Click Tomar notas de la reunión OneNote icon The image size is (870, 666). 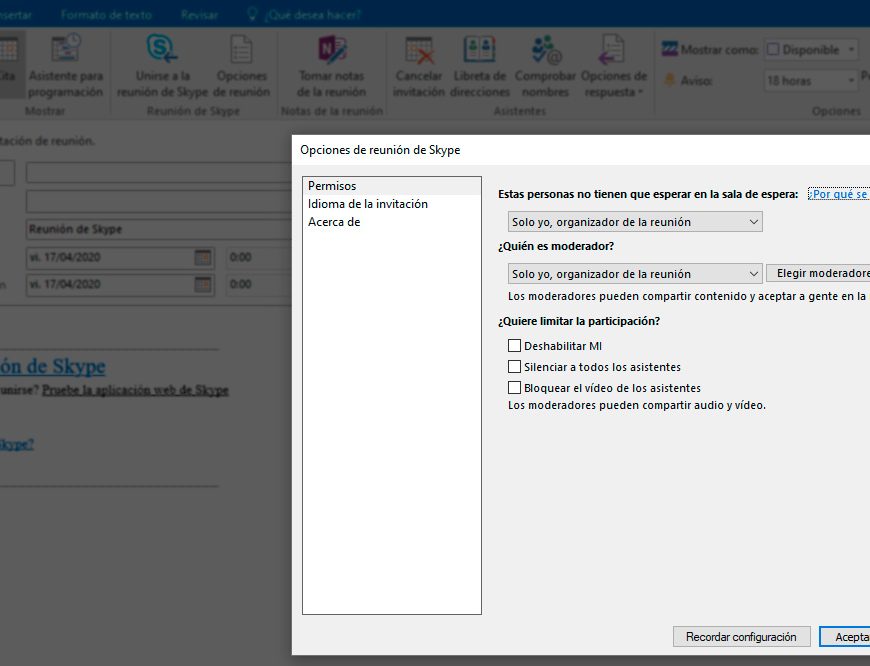pyautogui.click(x=332, y=49)
